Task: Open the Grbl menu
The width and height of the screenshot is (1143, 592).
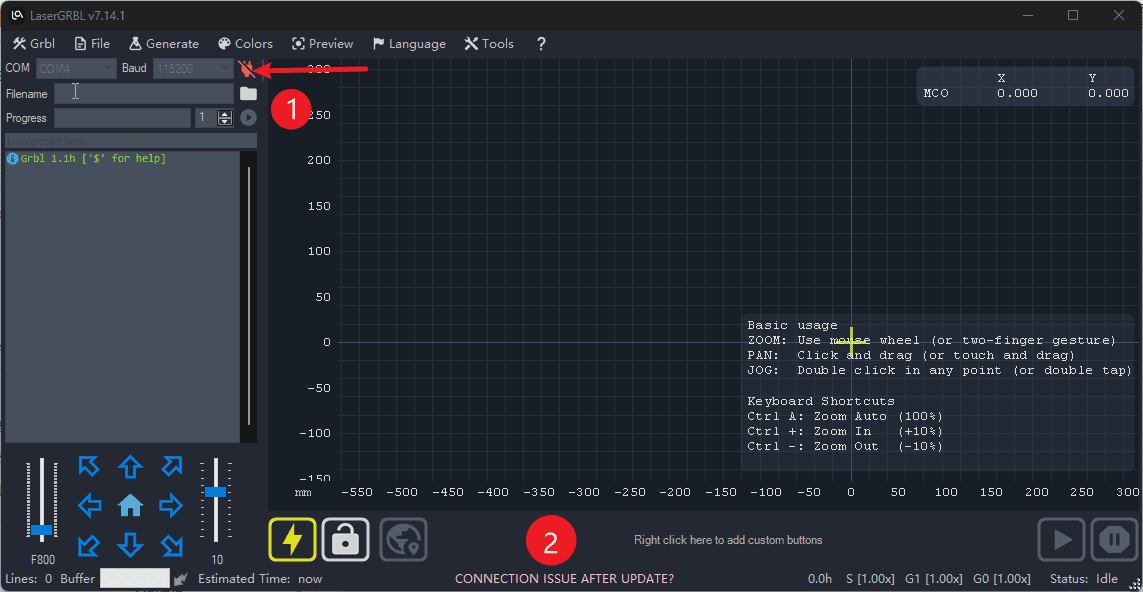Action: [x=34, y=44]
